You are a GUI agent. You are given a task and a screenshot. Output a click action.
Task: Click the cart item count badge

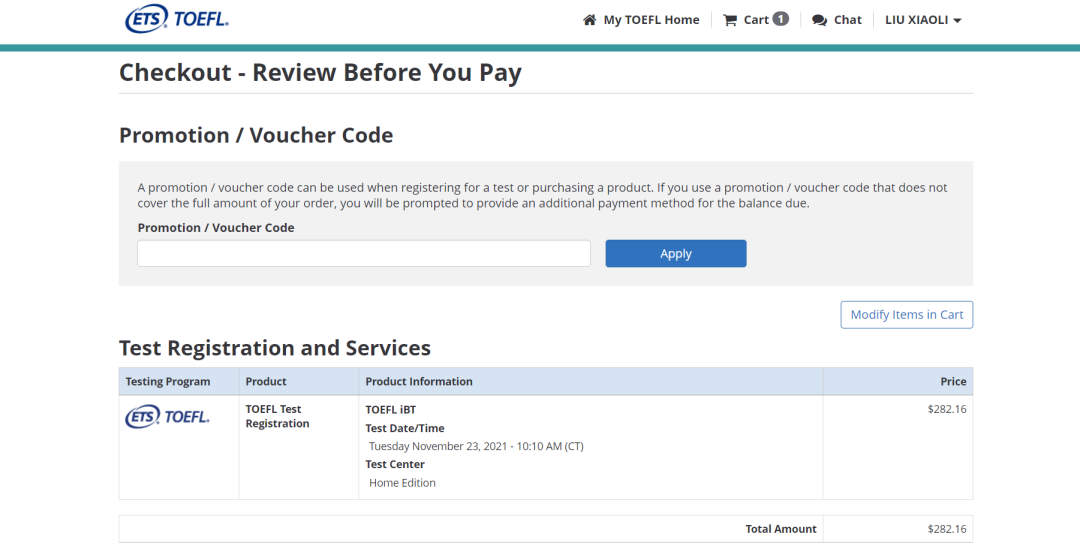click(780, 19)
